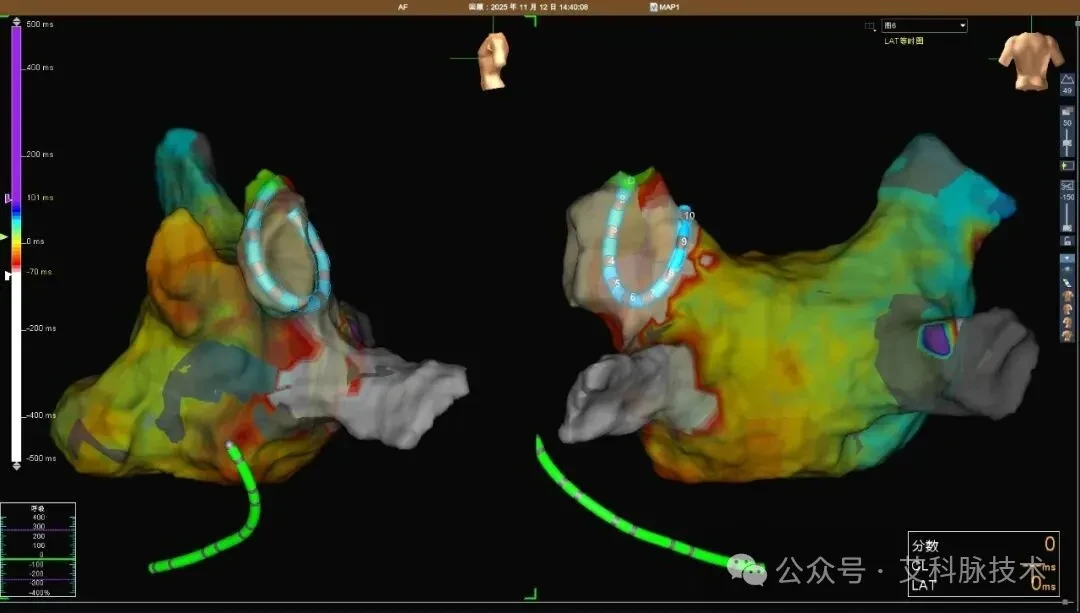Click the top arrow of LAT color scale
This screenshot has width=1080, height=613.
click(16, 22)
